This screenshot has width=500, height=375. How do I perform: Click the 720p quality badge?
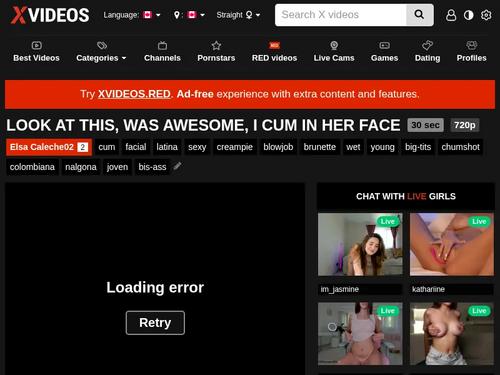[x=465, y=125]
